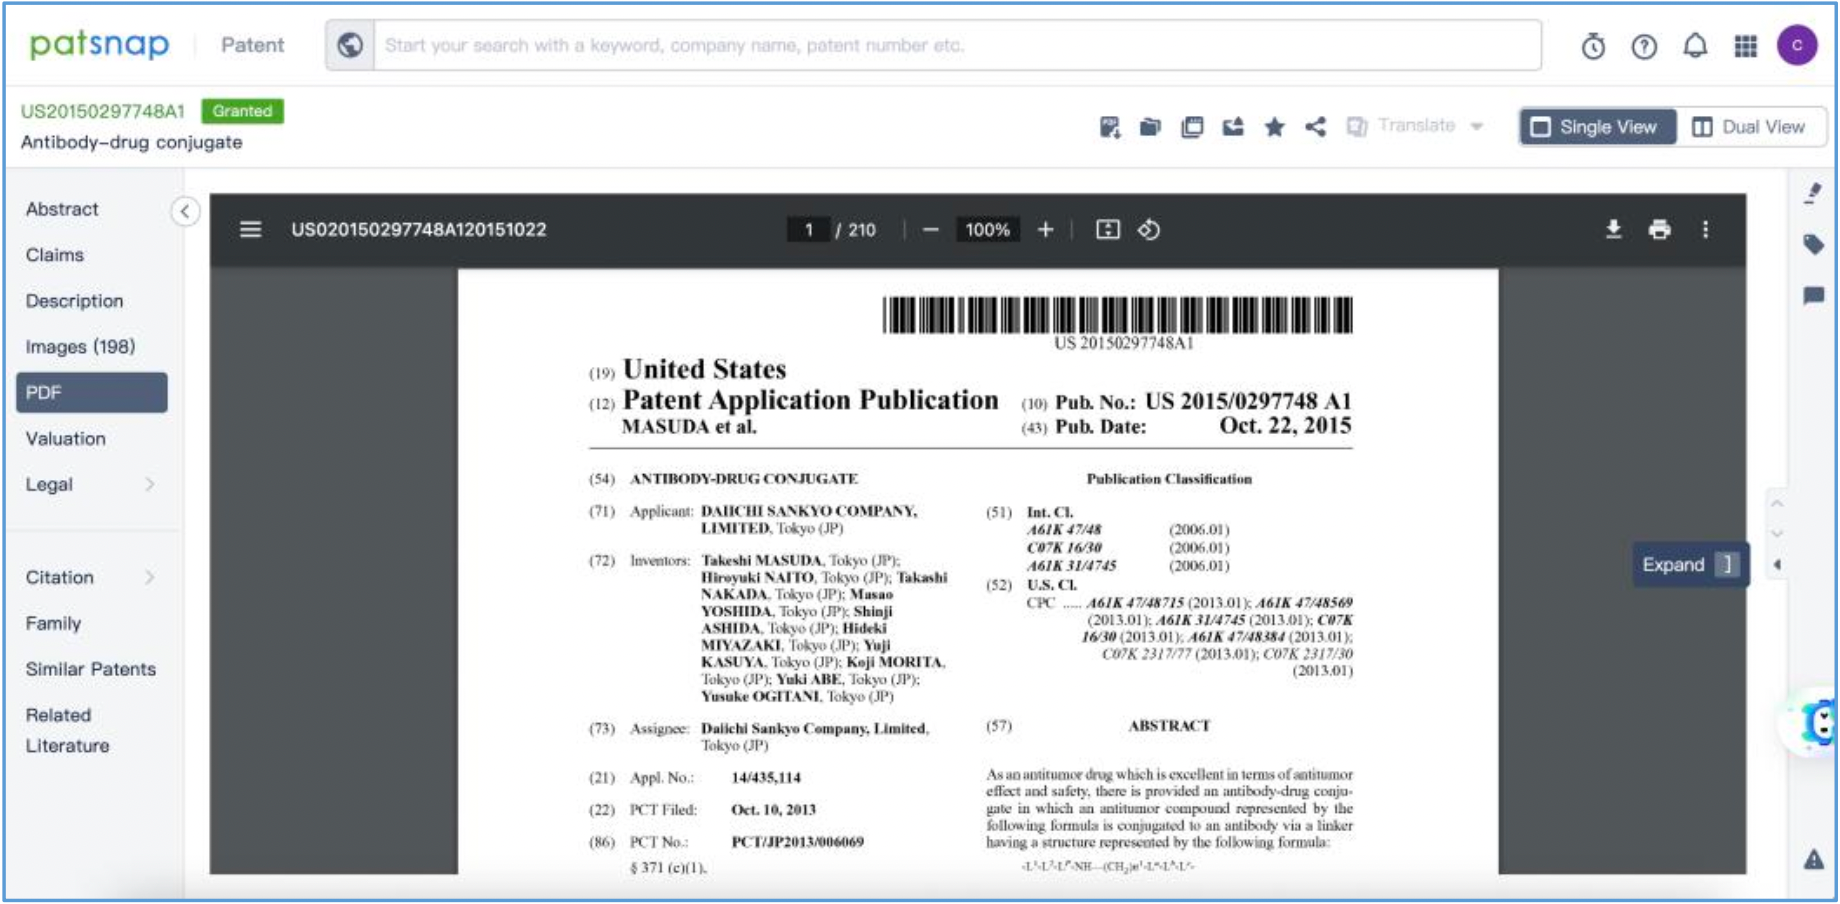Open the Patent module label
This screenshot has width=1840, height=904.
[x=252, y=45]
